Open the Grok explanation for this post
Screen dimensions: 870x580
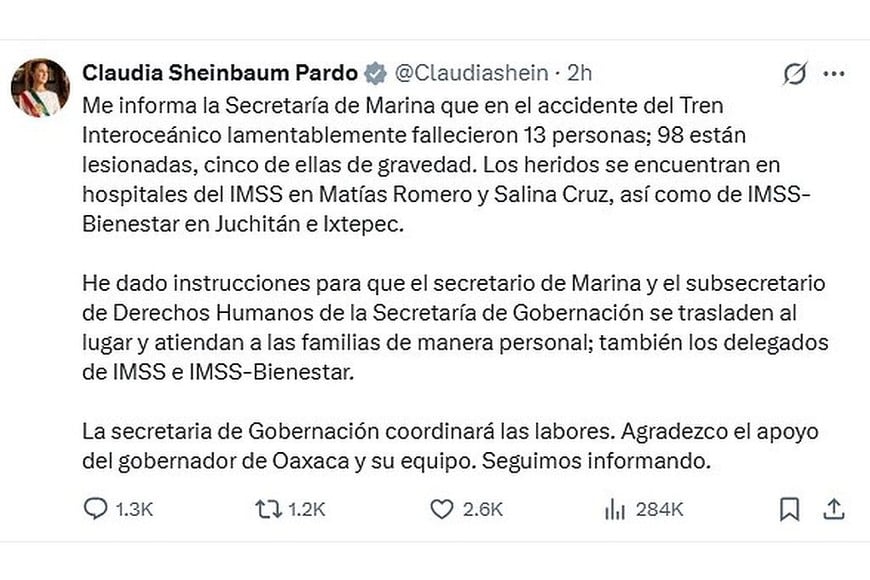click(x=794, y=72)
